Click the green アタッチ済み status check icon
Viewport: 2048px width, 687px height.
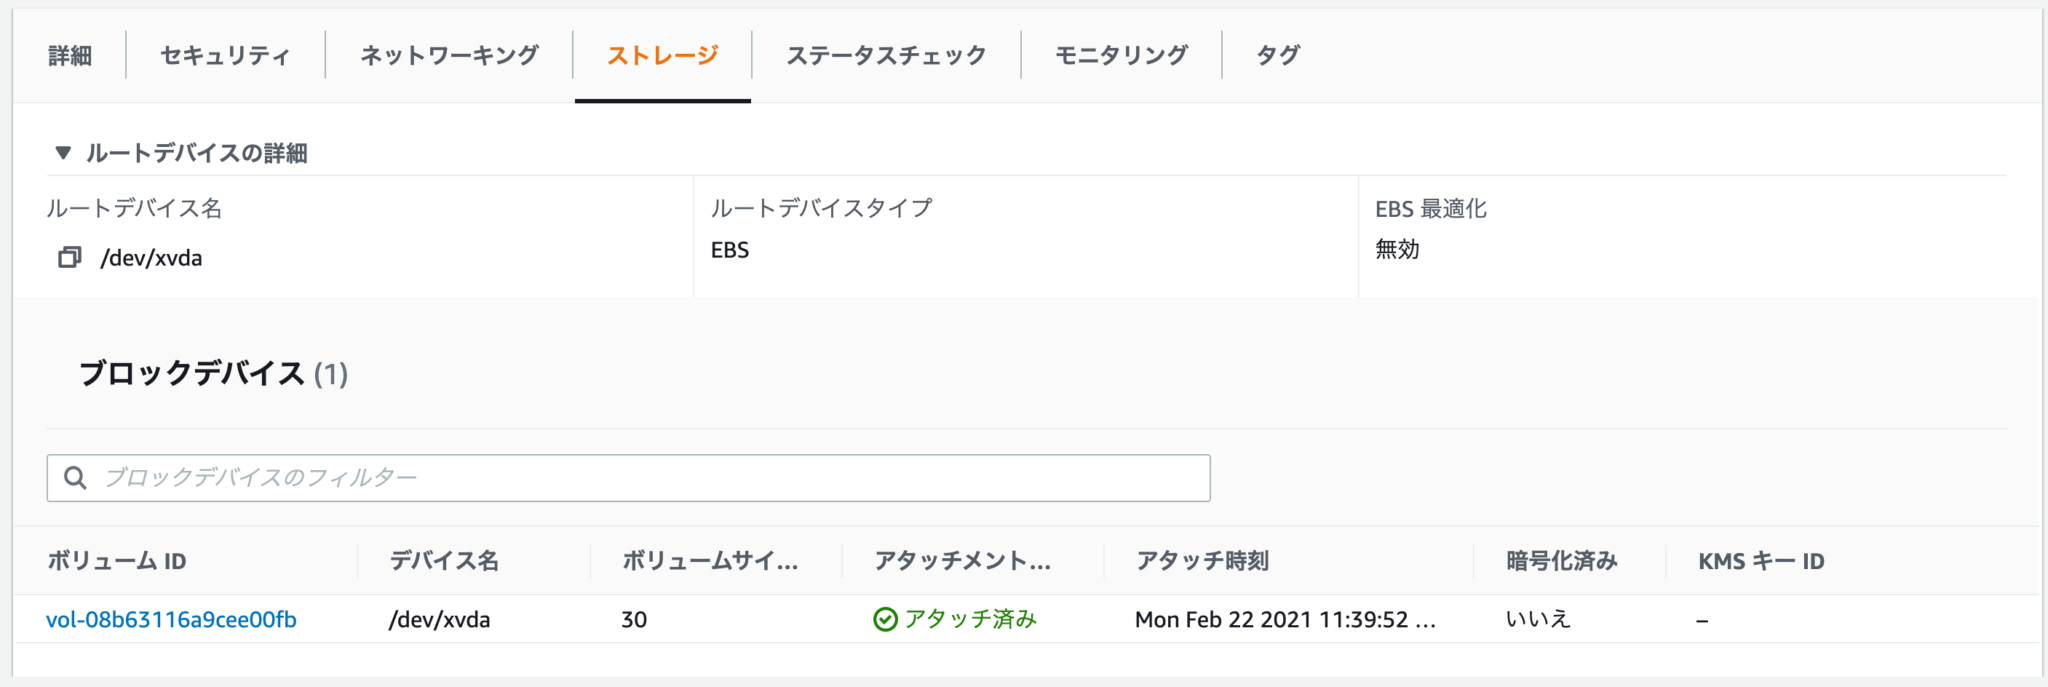pyautogui.click(x=886, y=619)
